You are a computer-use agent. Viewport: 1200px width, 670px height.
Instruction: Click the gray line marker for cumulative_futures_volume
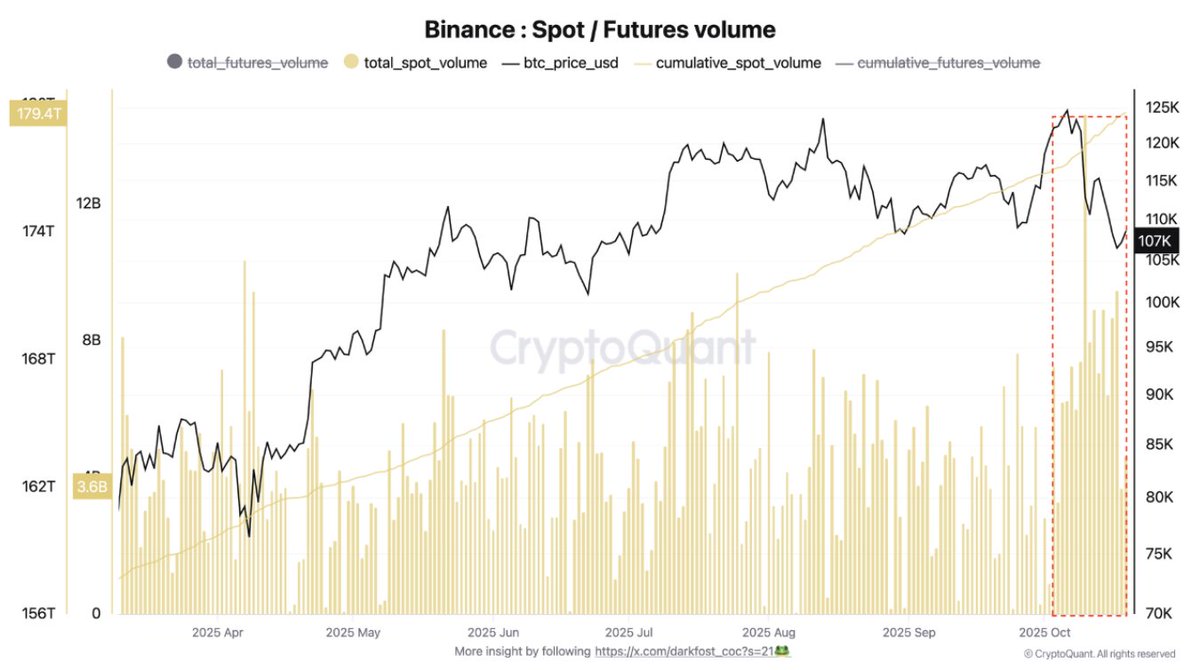click(844, 62)
